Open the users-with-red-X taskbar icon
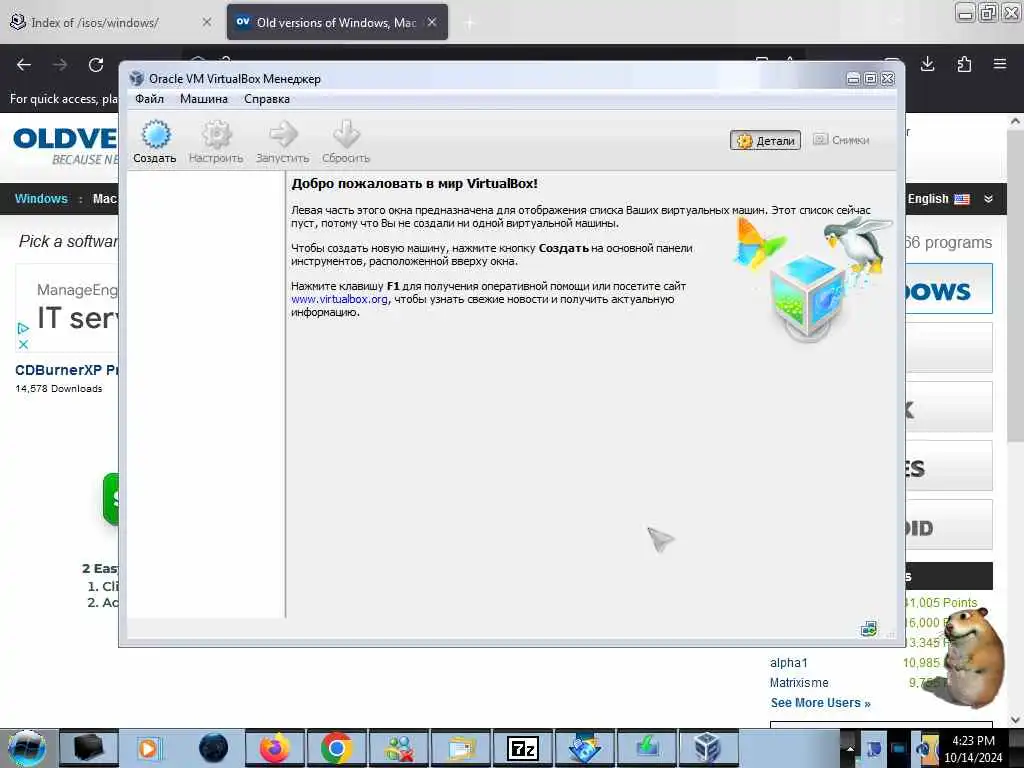 click(399, 748)
